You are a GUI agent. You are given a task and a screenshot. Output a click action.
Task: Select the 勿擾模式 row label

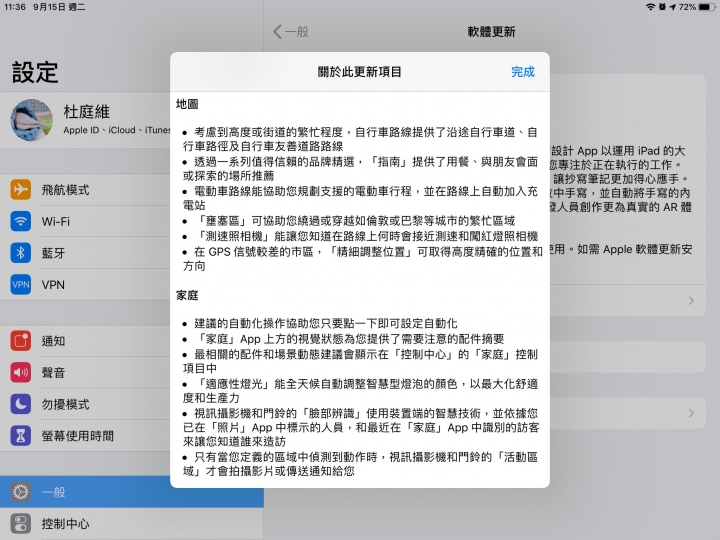65,405
